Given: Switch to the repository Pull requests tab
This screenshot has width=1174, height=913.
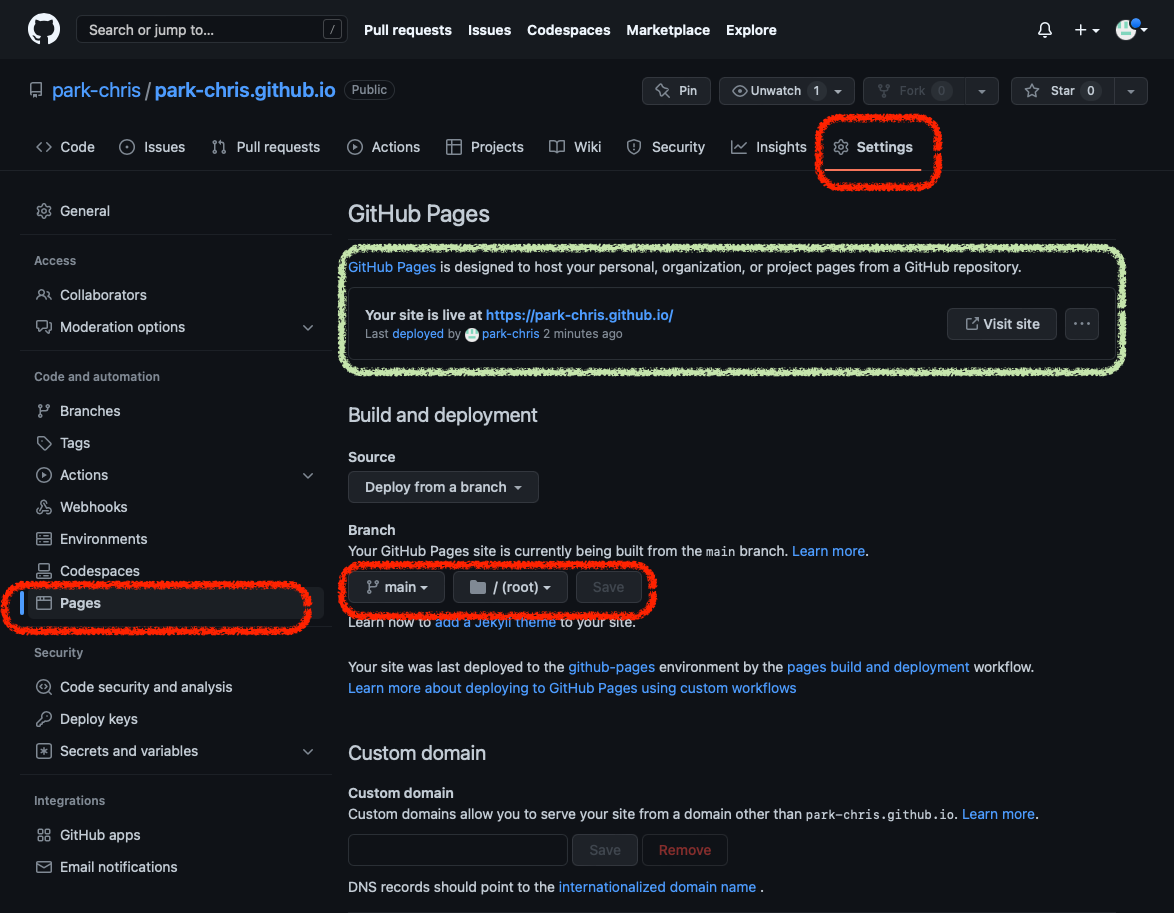Looking at the screenshot, I should (266, 147).
